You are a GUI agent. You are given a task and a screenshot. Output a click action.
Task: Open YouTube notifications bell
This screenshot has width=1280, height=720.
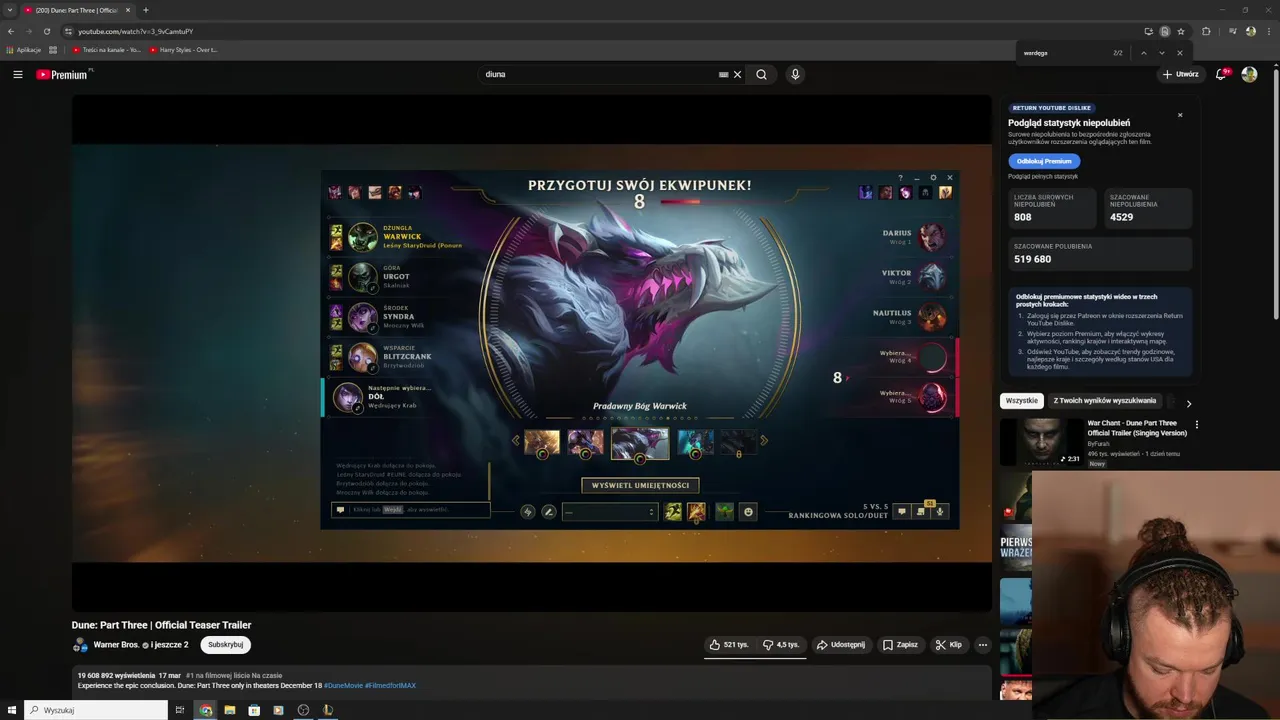(1221, 74)
